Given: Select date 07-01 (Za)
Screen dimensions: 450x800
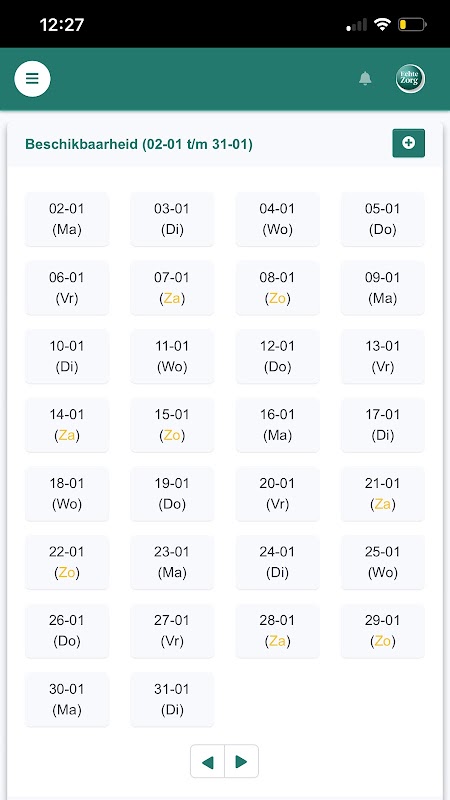Looking at the screenshot, I should pos(172,288).
